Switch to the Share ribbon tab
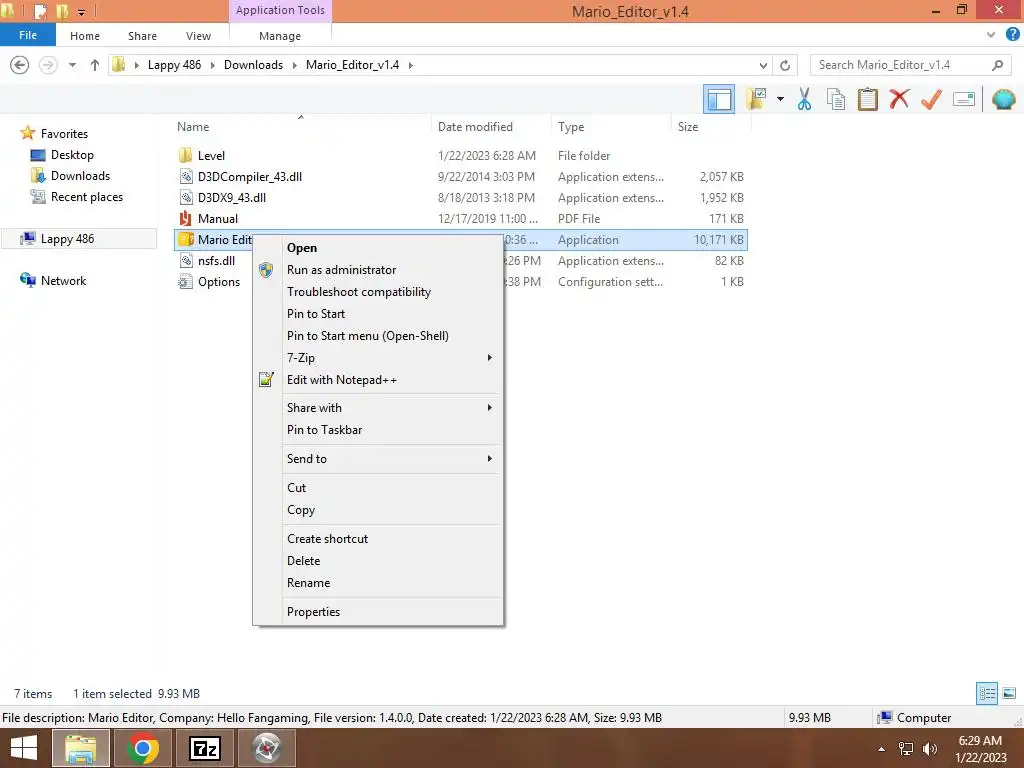1024x768 pixels. 142,36
